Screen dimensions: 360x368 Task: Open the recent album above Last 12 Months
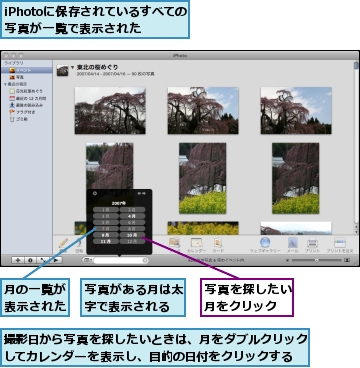point(27,91)
